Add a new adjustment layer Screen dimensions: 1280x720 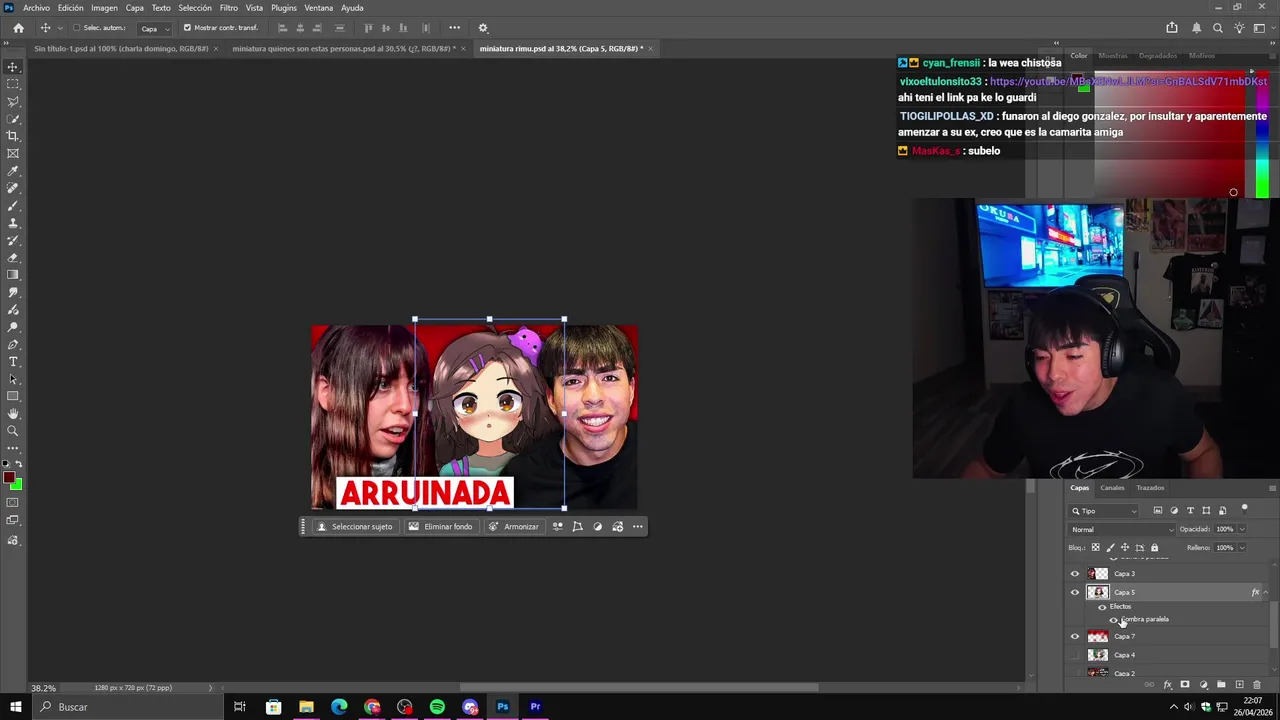[x=1203, y=685]
